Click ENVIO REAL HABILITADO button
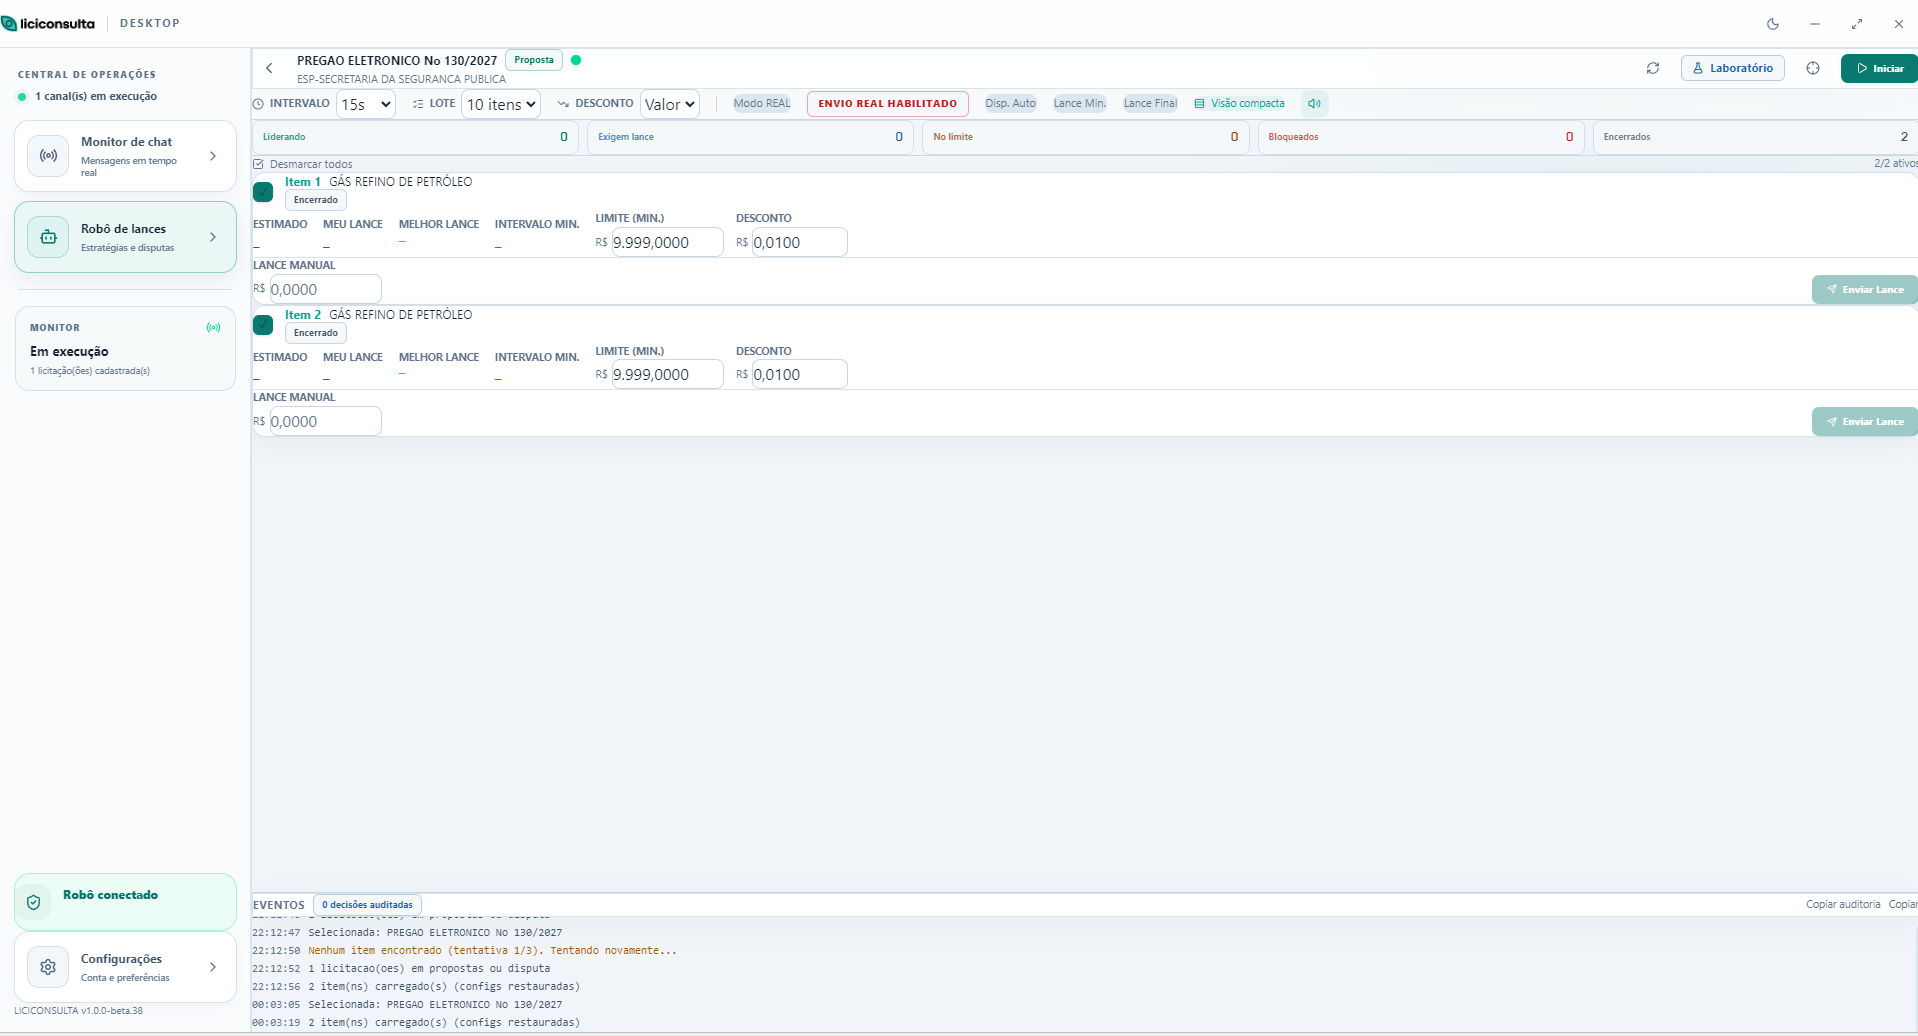 click(888, 103)
